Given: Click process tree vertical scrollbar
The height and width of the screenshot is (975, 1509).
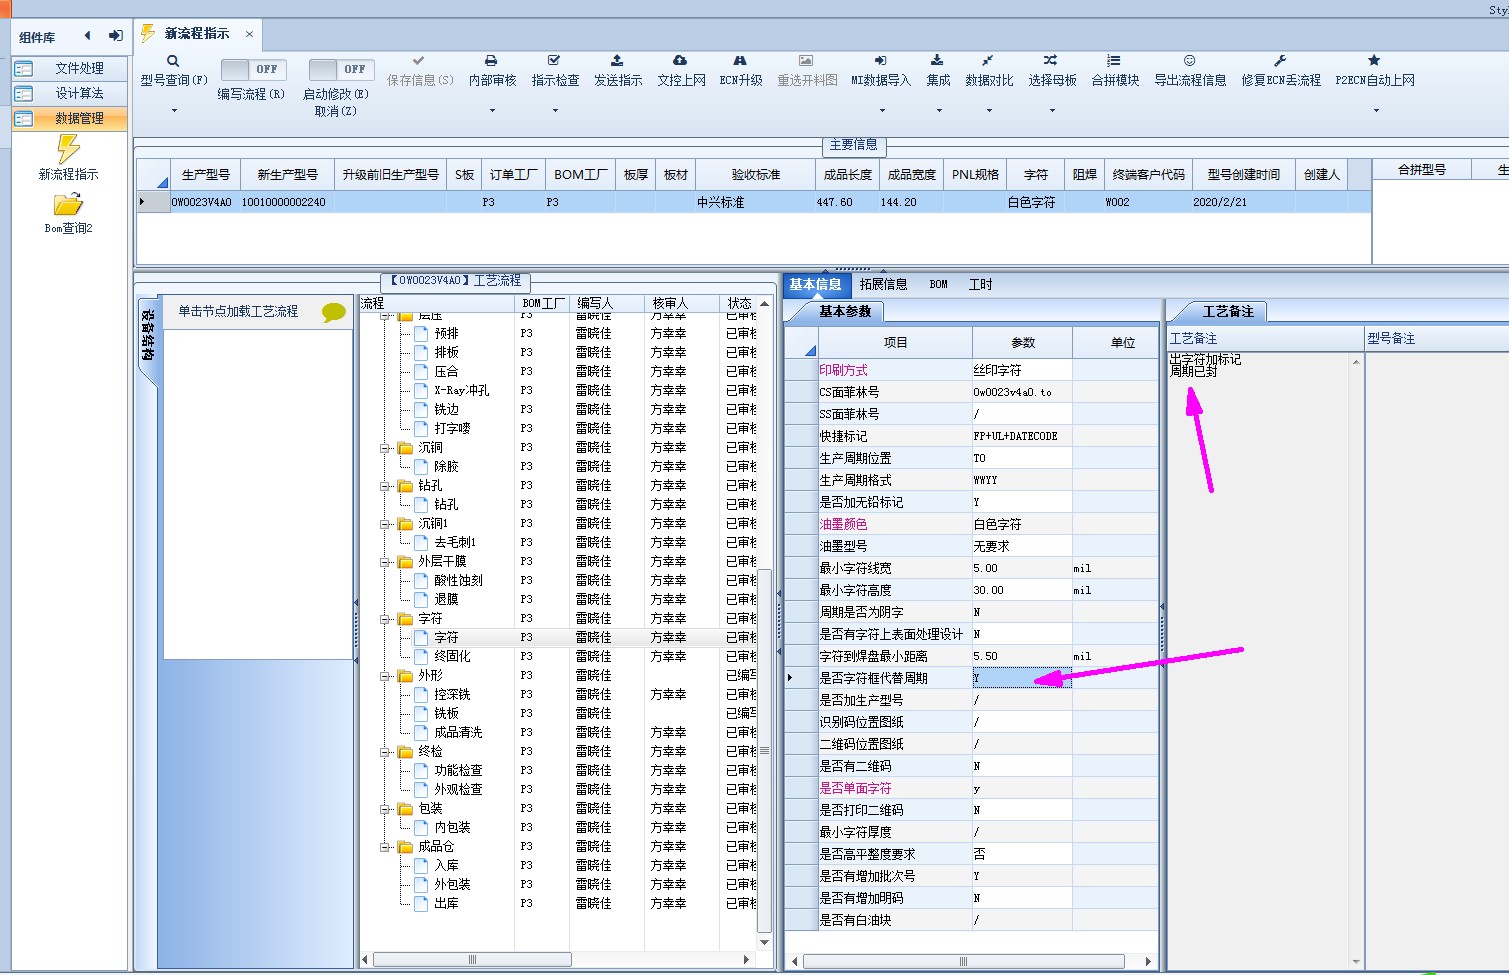Looking at the screenshot, I should click(765, 750).
